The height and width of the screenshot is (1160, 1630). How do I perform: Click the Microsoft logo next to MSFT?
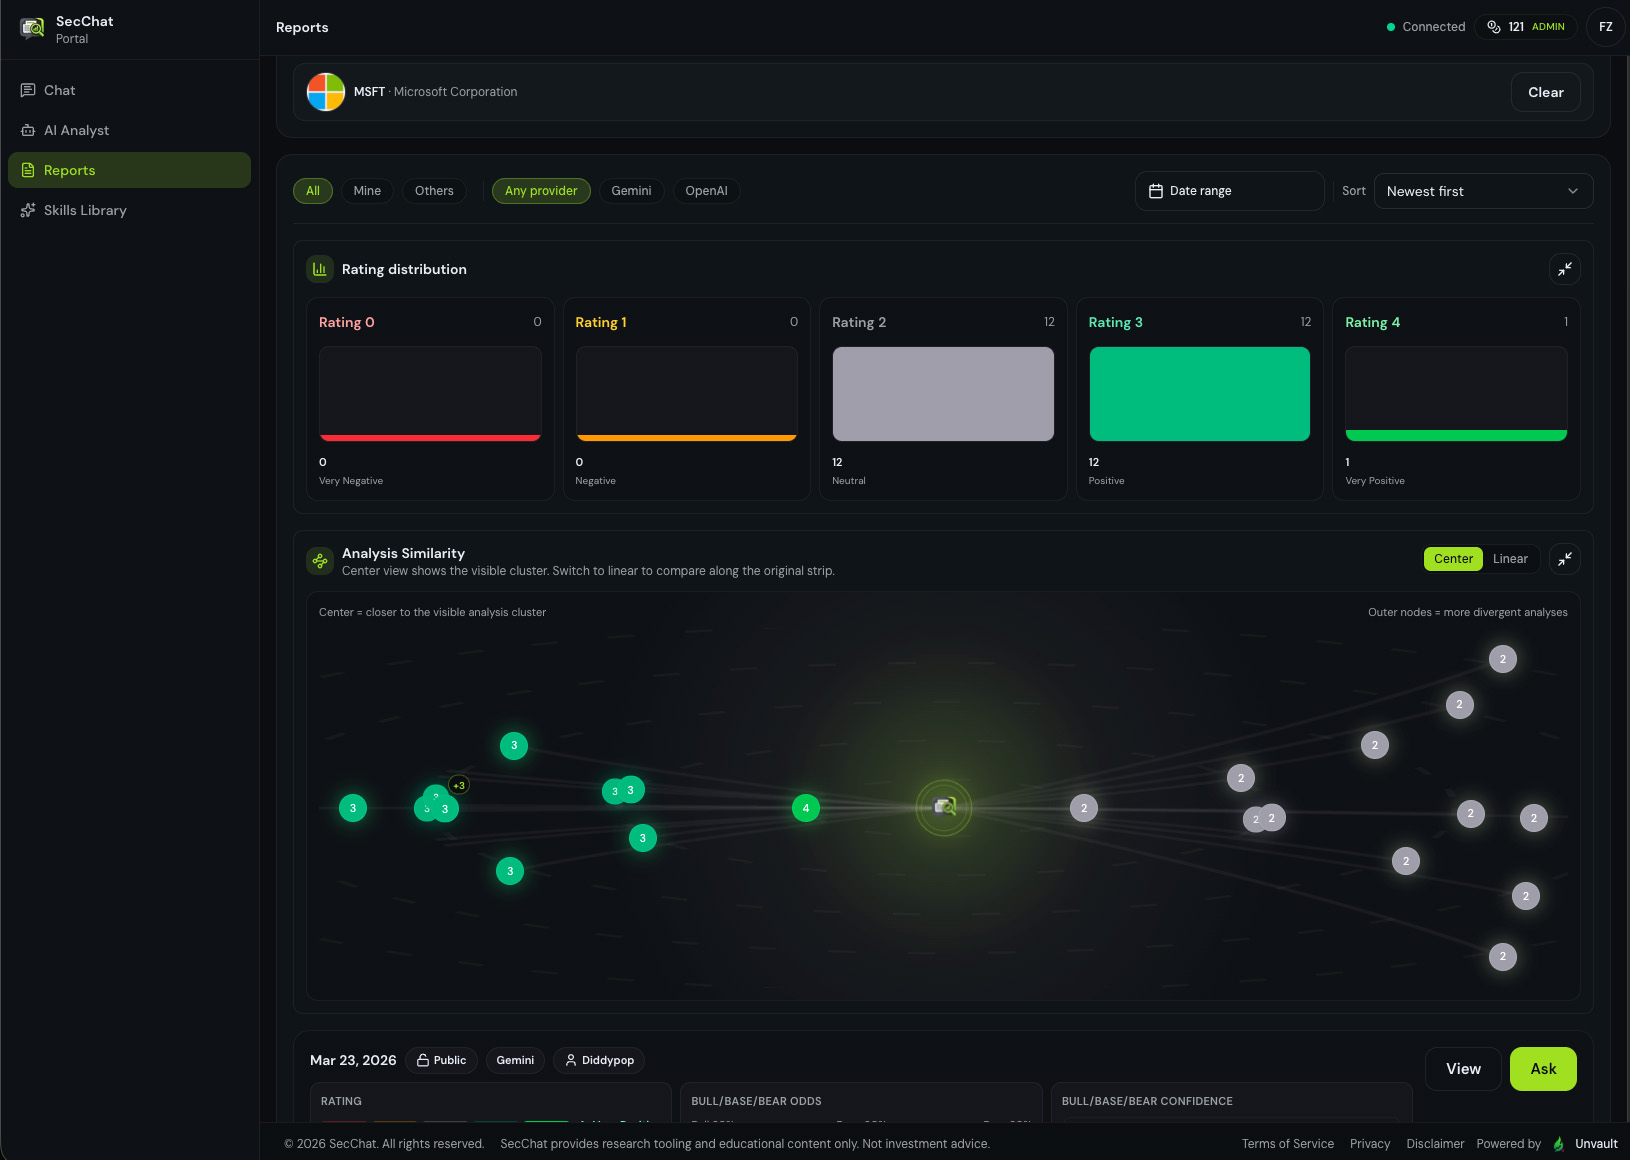click(325, 91)
